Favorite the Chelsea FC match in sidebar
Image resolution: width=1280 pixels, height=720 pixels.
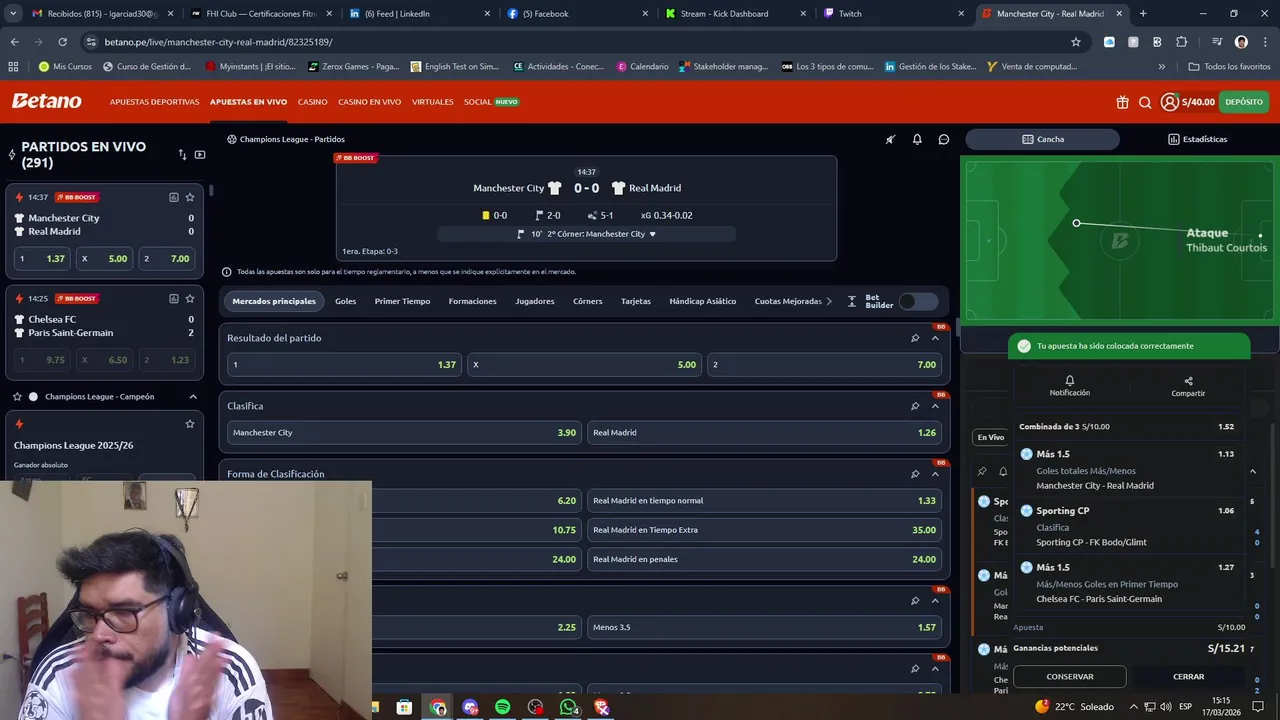point(190,298)
